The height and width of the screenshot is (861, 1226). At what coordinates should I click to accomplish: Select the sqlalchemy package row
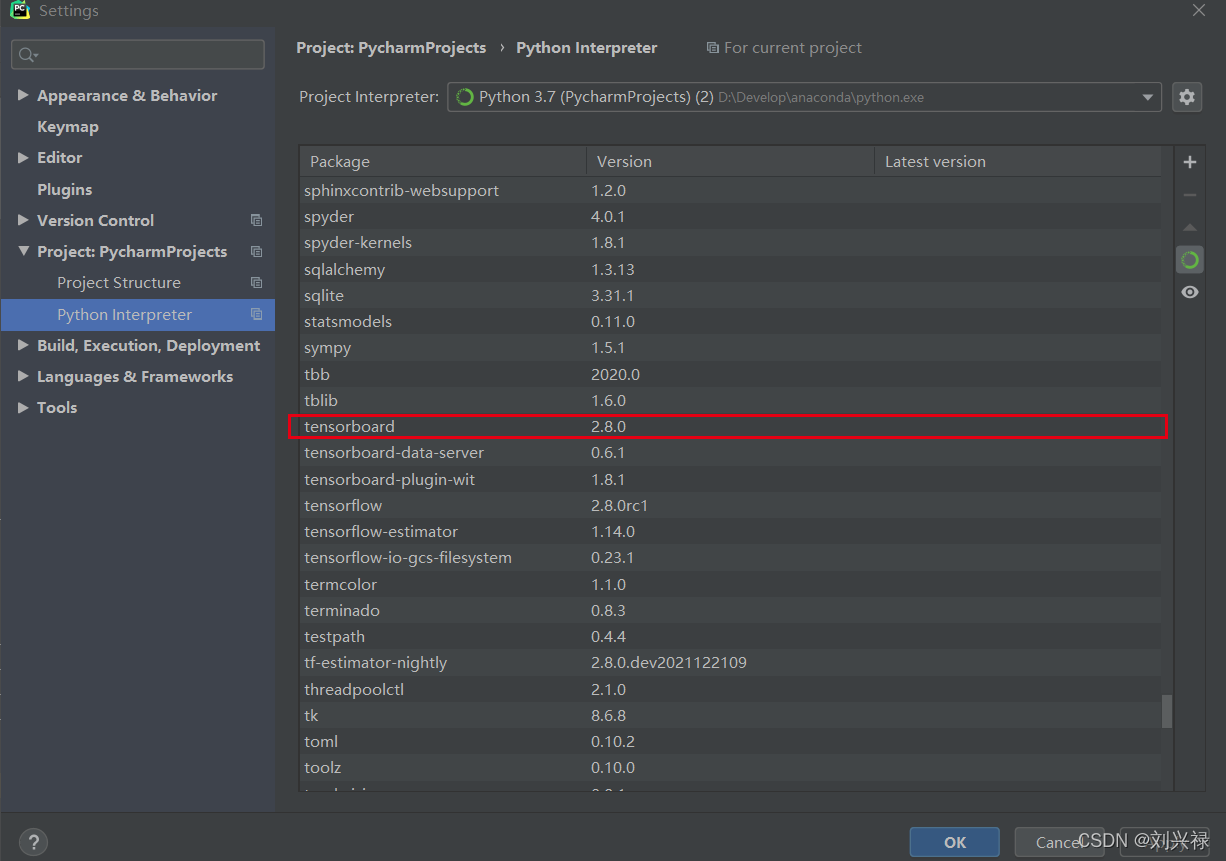coord(730,269)
